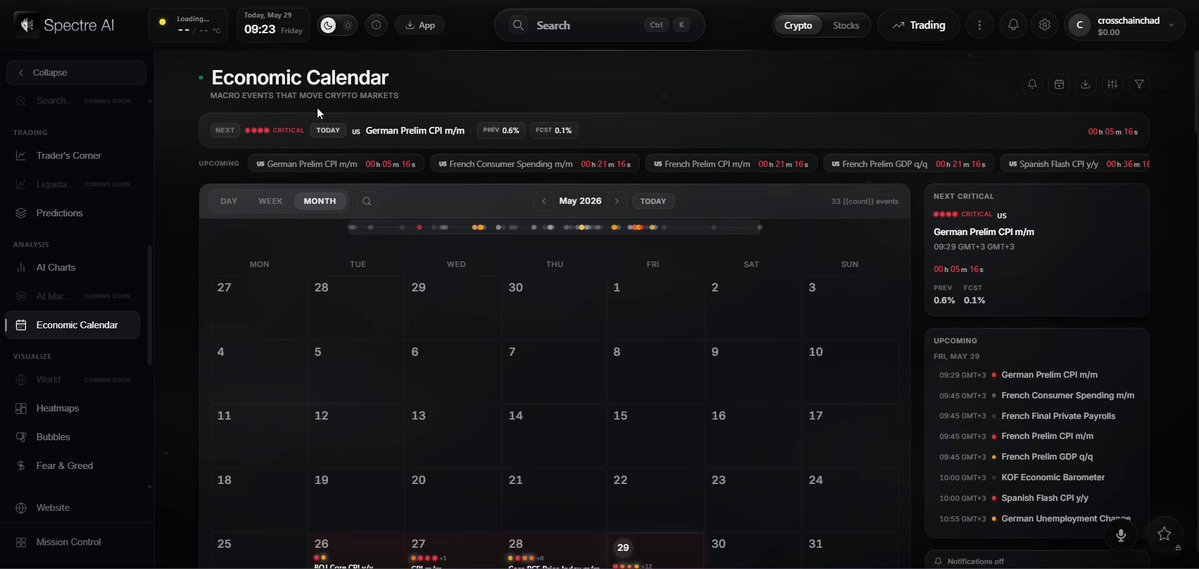The height and width of the screenshot is (569, 1199).
Task: Open French Consumer Spending m/m in upcoming list
Action: tap(1036, 395)
